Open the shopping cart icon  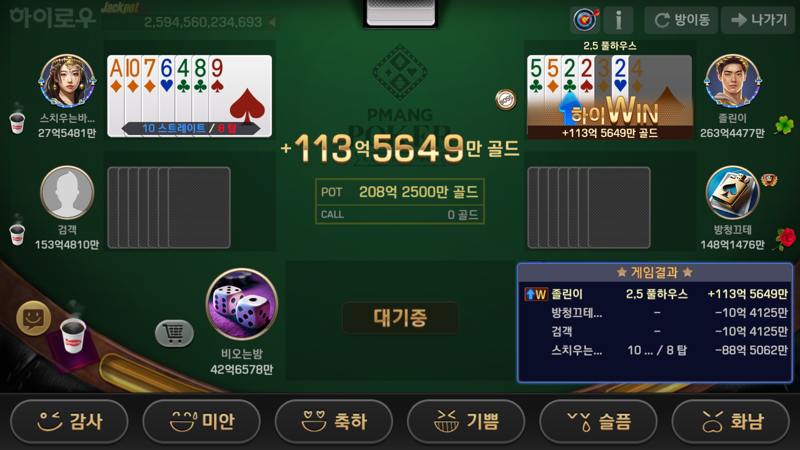tap(174, 334)
